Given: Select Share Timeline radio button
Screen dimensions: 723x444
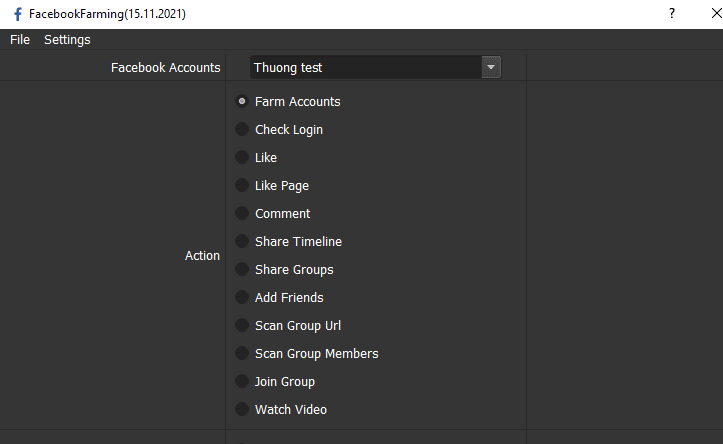Looking at the screenshot, I should pyautogui.click(x=242, y=241).
